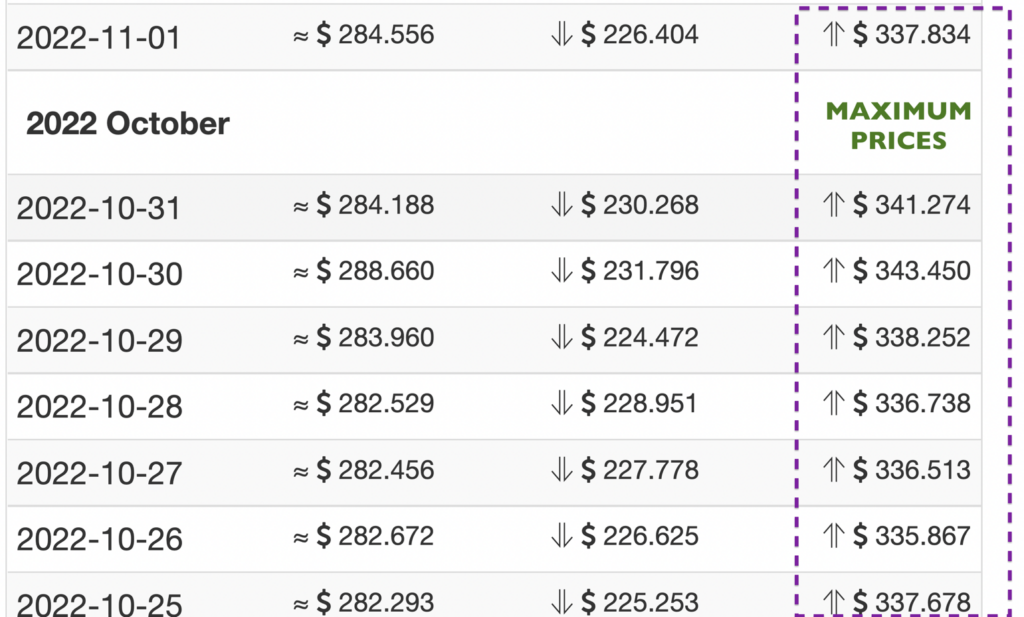Viewport: 1024px width, 617px height.
Task: Click the down arrow beside $ 227.778
Action: coord(561,469)
